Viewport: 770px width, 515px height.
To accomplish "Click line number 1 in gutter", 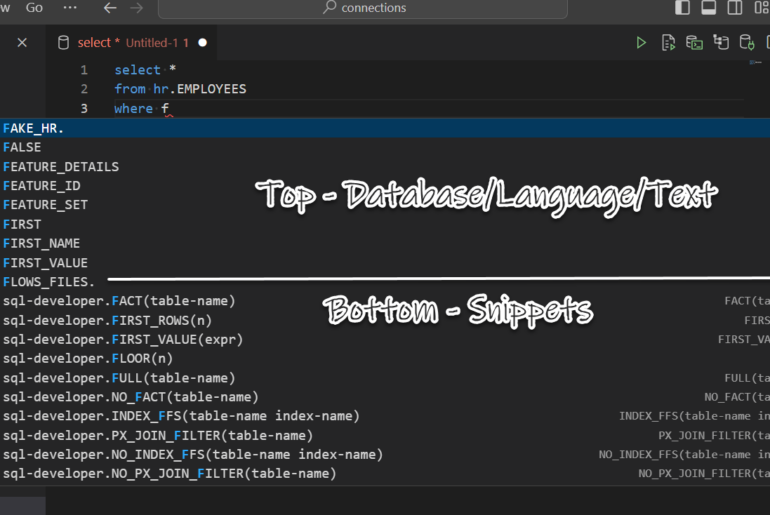I will pos(84,70).
